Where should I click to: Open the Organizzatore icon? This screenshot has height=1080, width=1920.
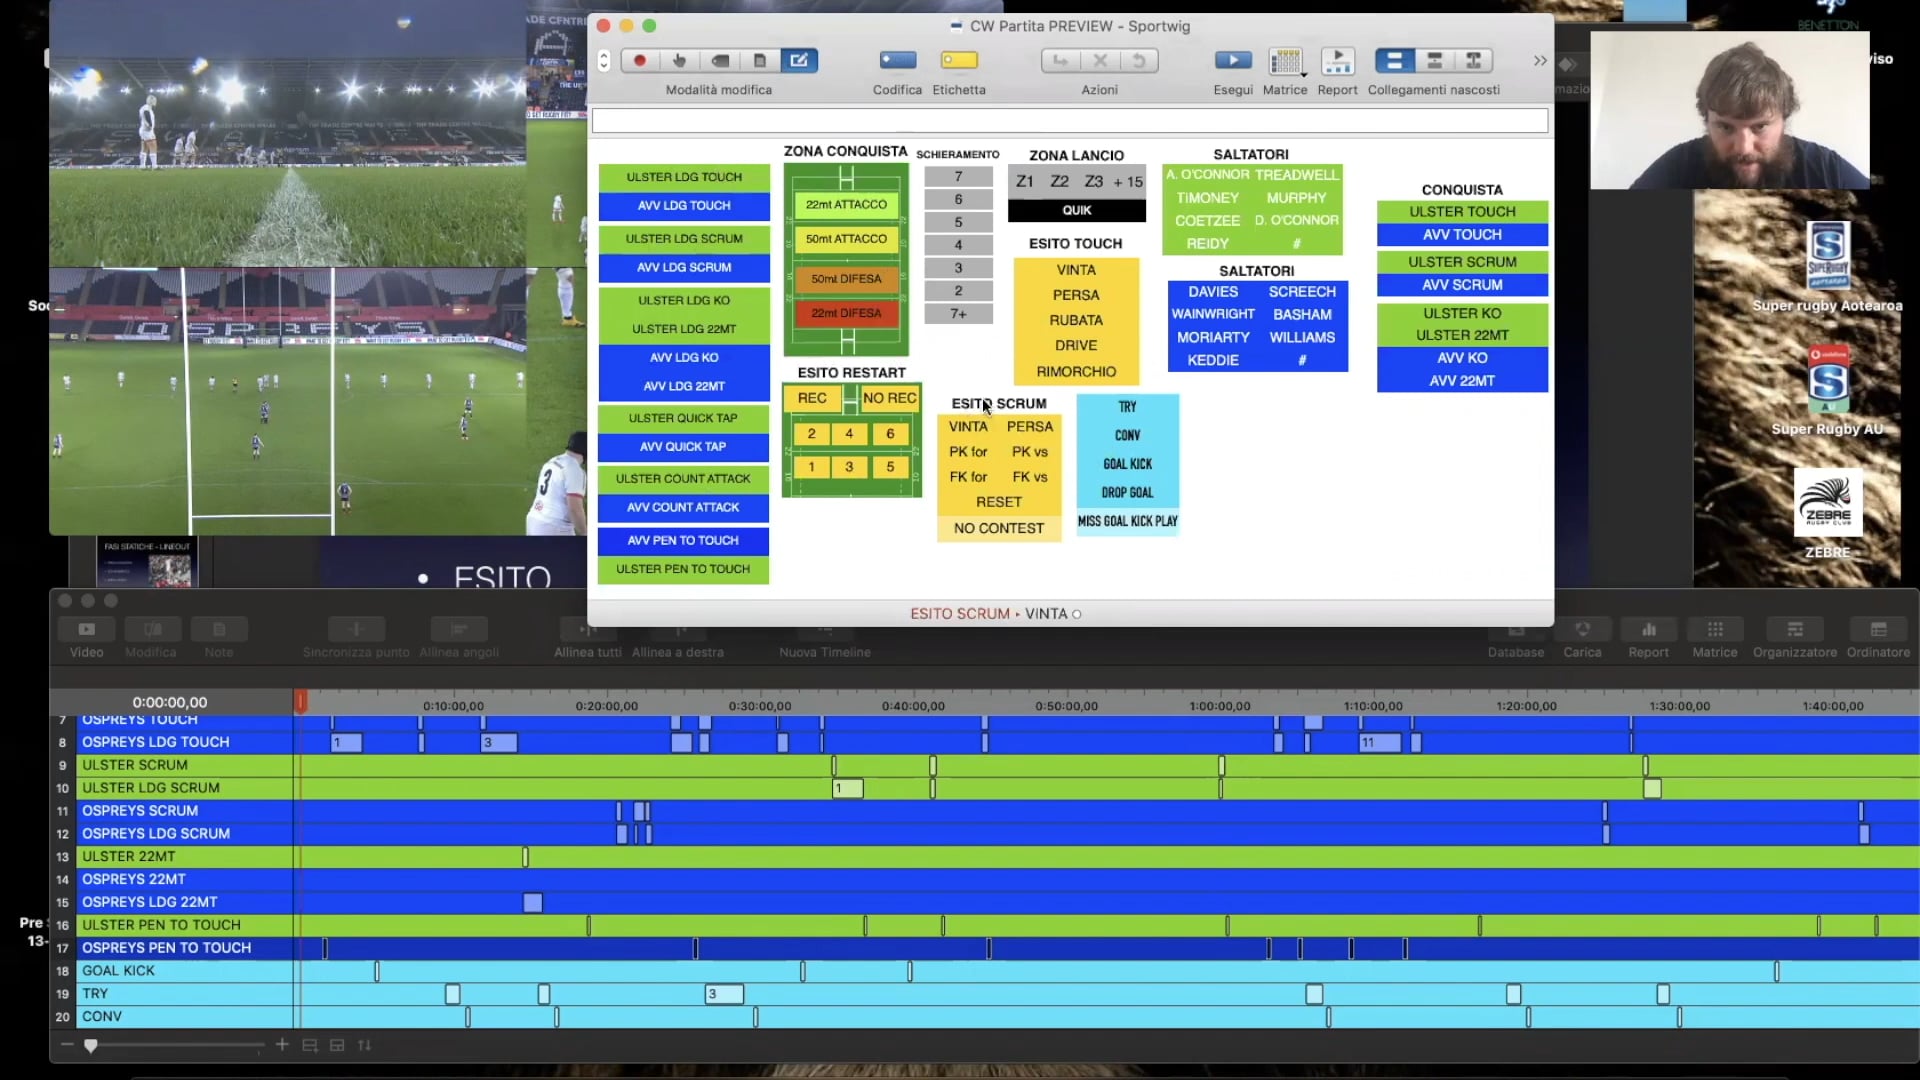[1795, 629]
